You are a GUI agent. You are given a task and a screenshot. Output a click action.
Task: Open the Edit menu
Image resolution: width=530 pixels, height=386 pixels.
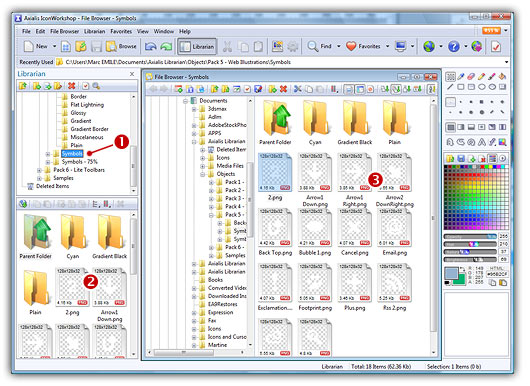point(41,31)
